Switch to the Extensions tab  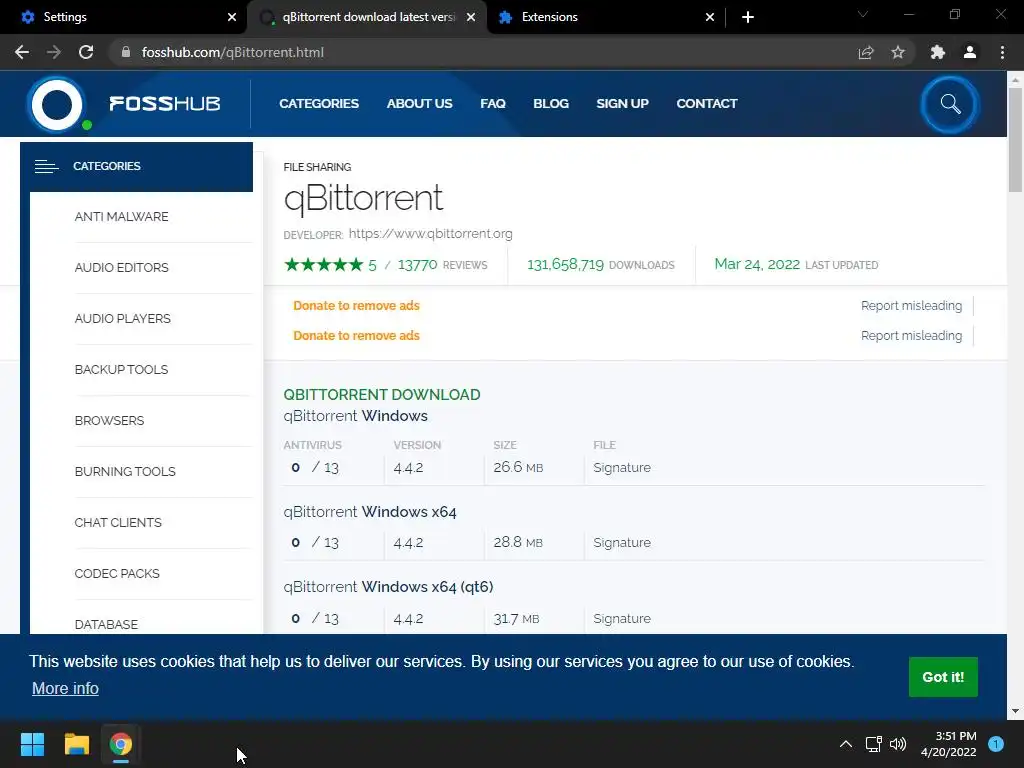click(x=606, y=17)
